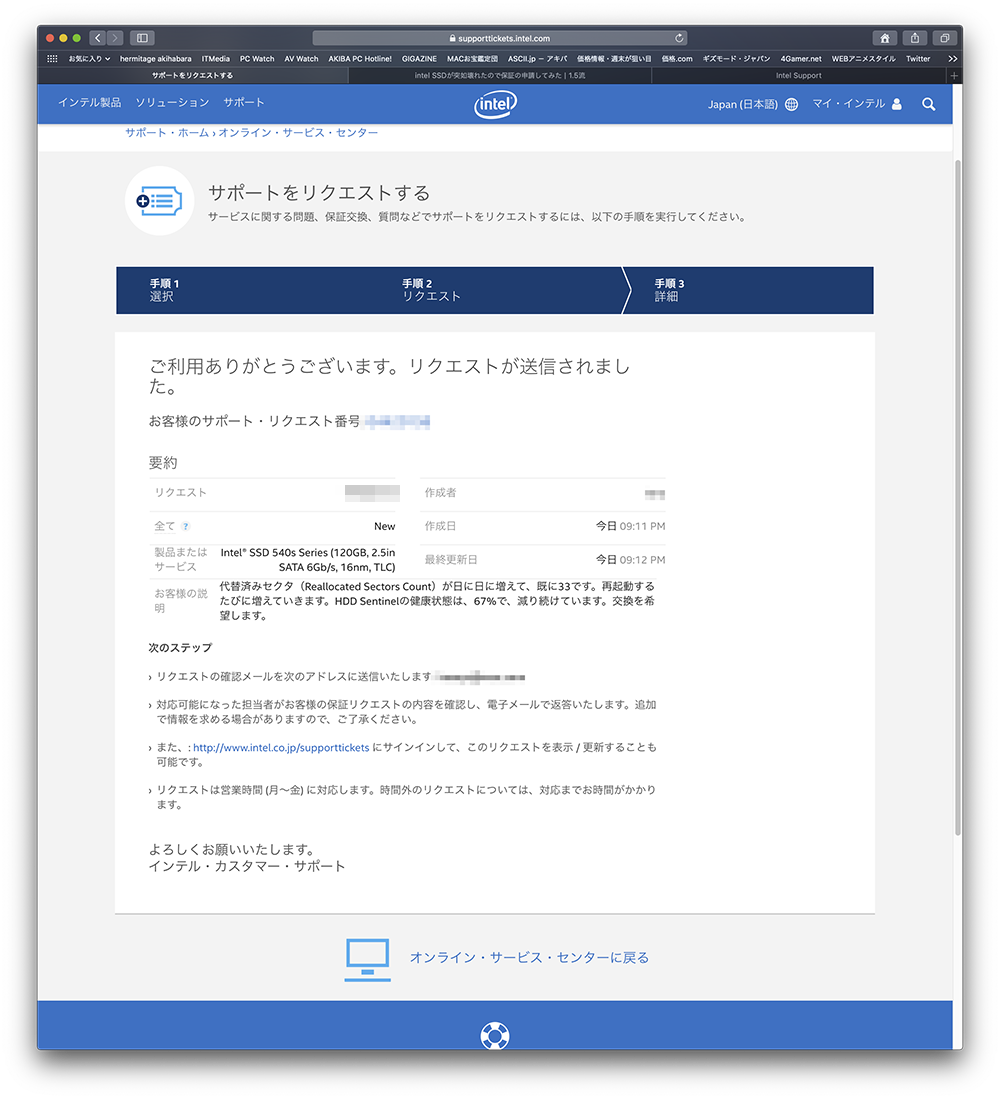
Task: Open the AV Watch bookmark
Action: [301, 59]
